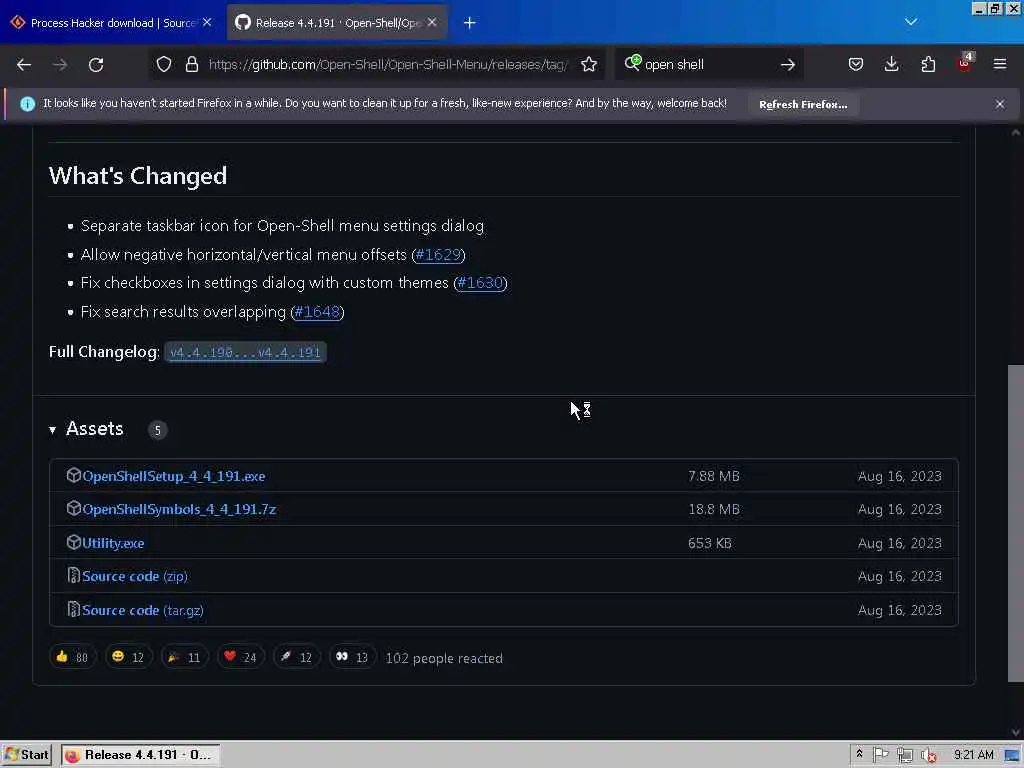Select the Release 4.4.191 Open-Shell tab
Viewport: 1024px width, 768px height.
(337, 23)
